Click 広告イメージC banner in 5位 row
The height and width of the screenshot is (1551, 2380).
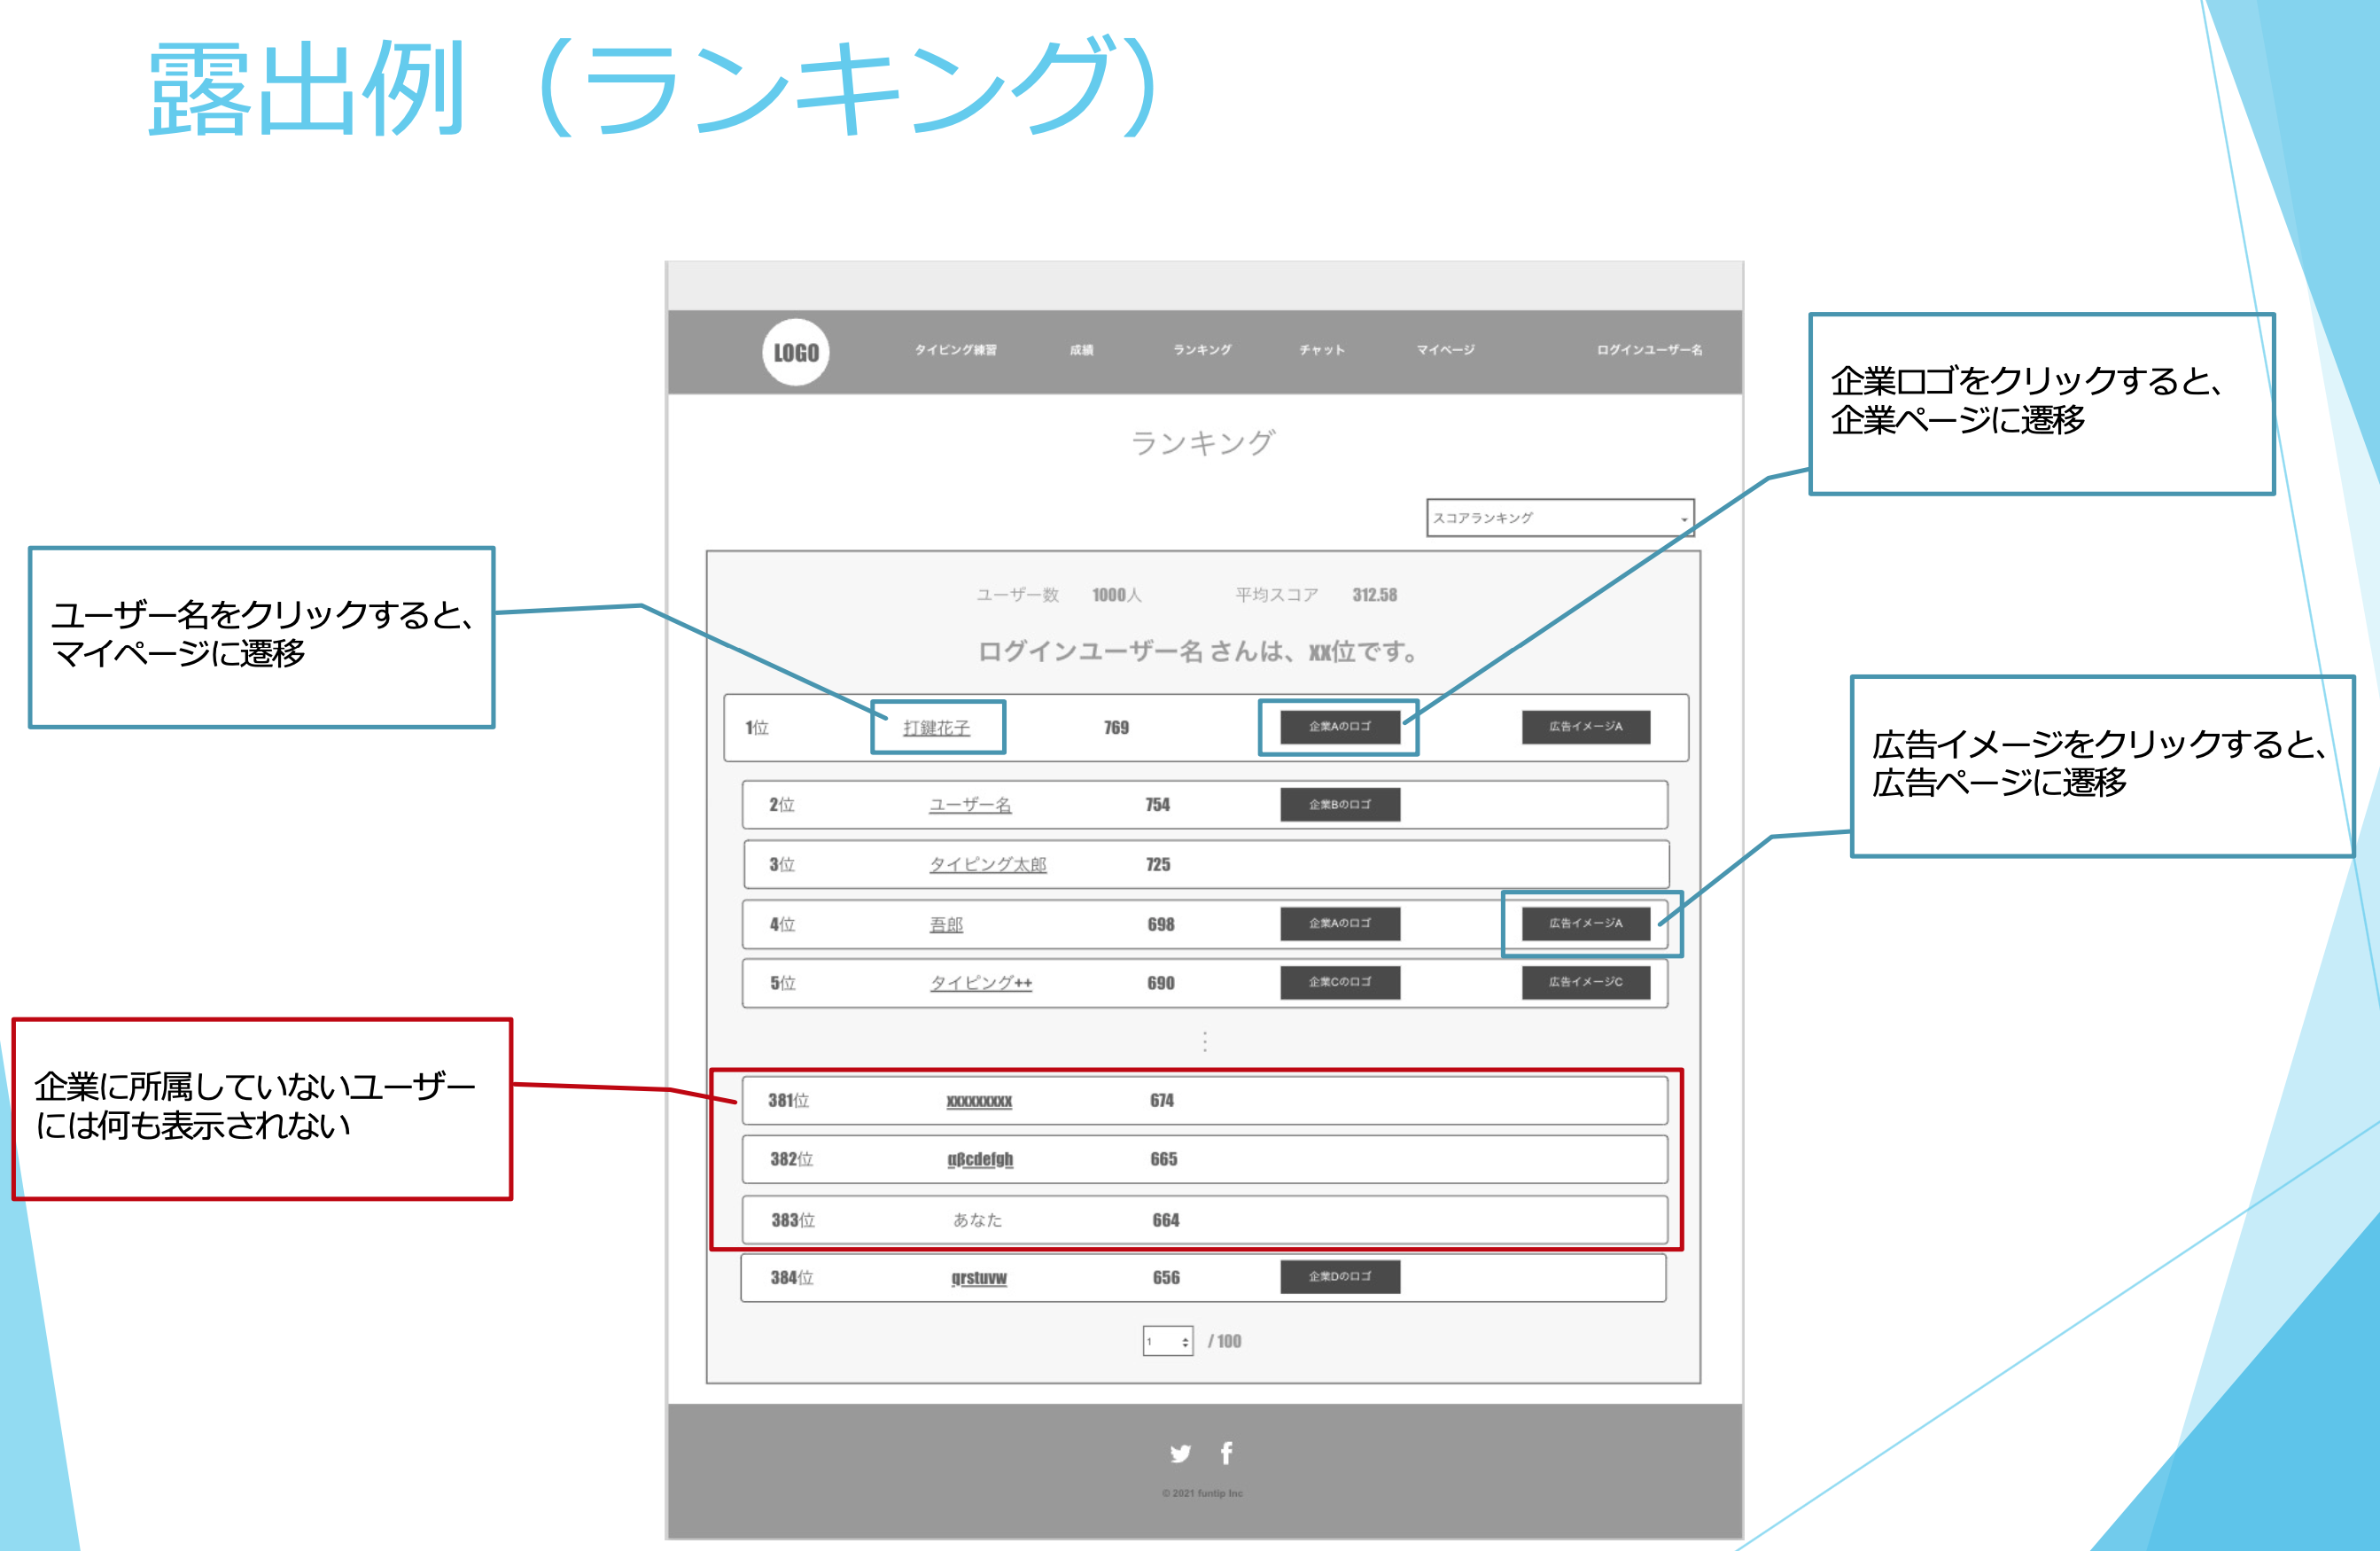1585,982
